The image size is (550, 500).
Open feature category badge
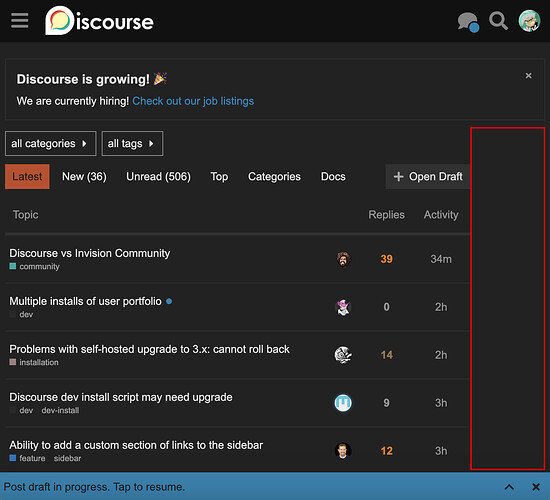pos(27,458)
